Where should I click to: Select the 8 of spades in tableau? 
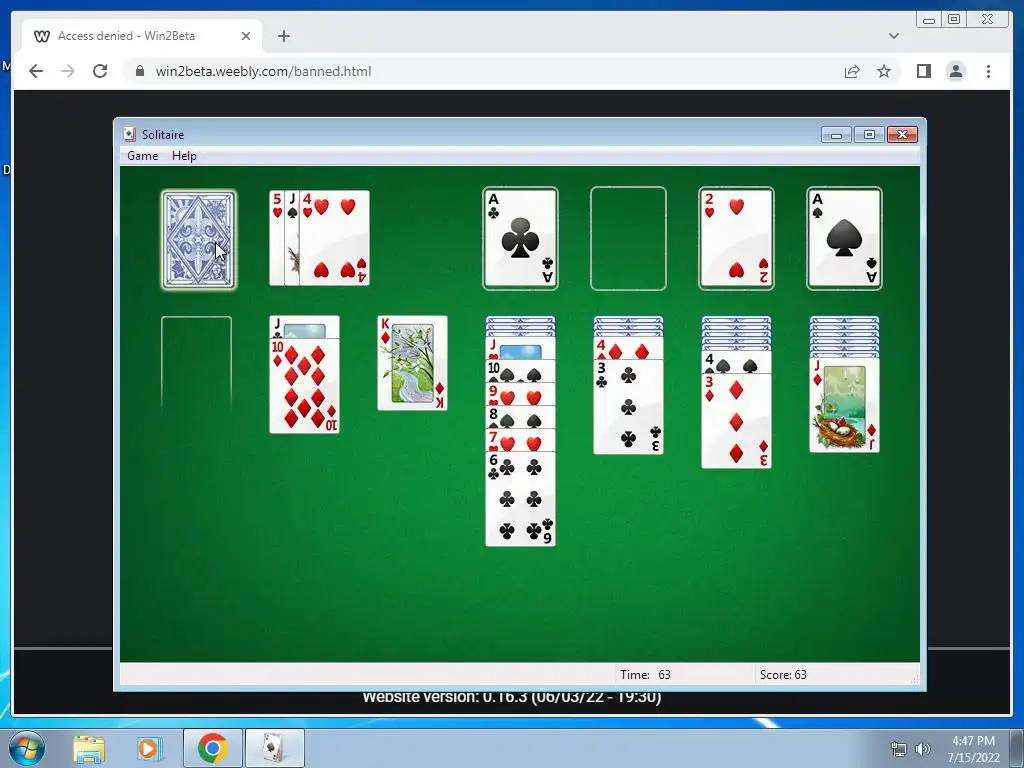(520, 417)
